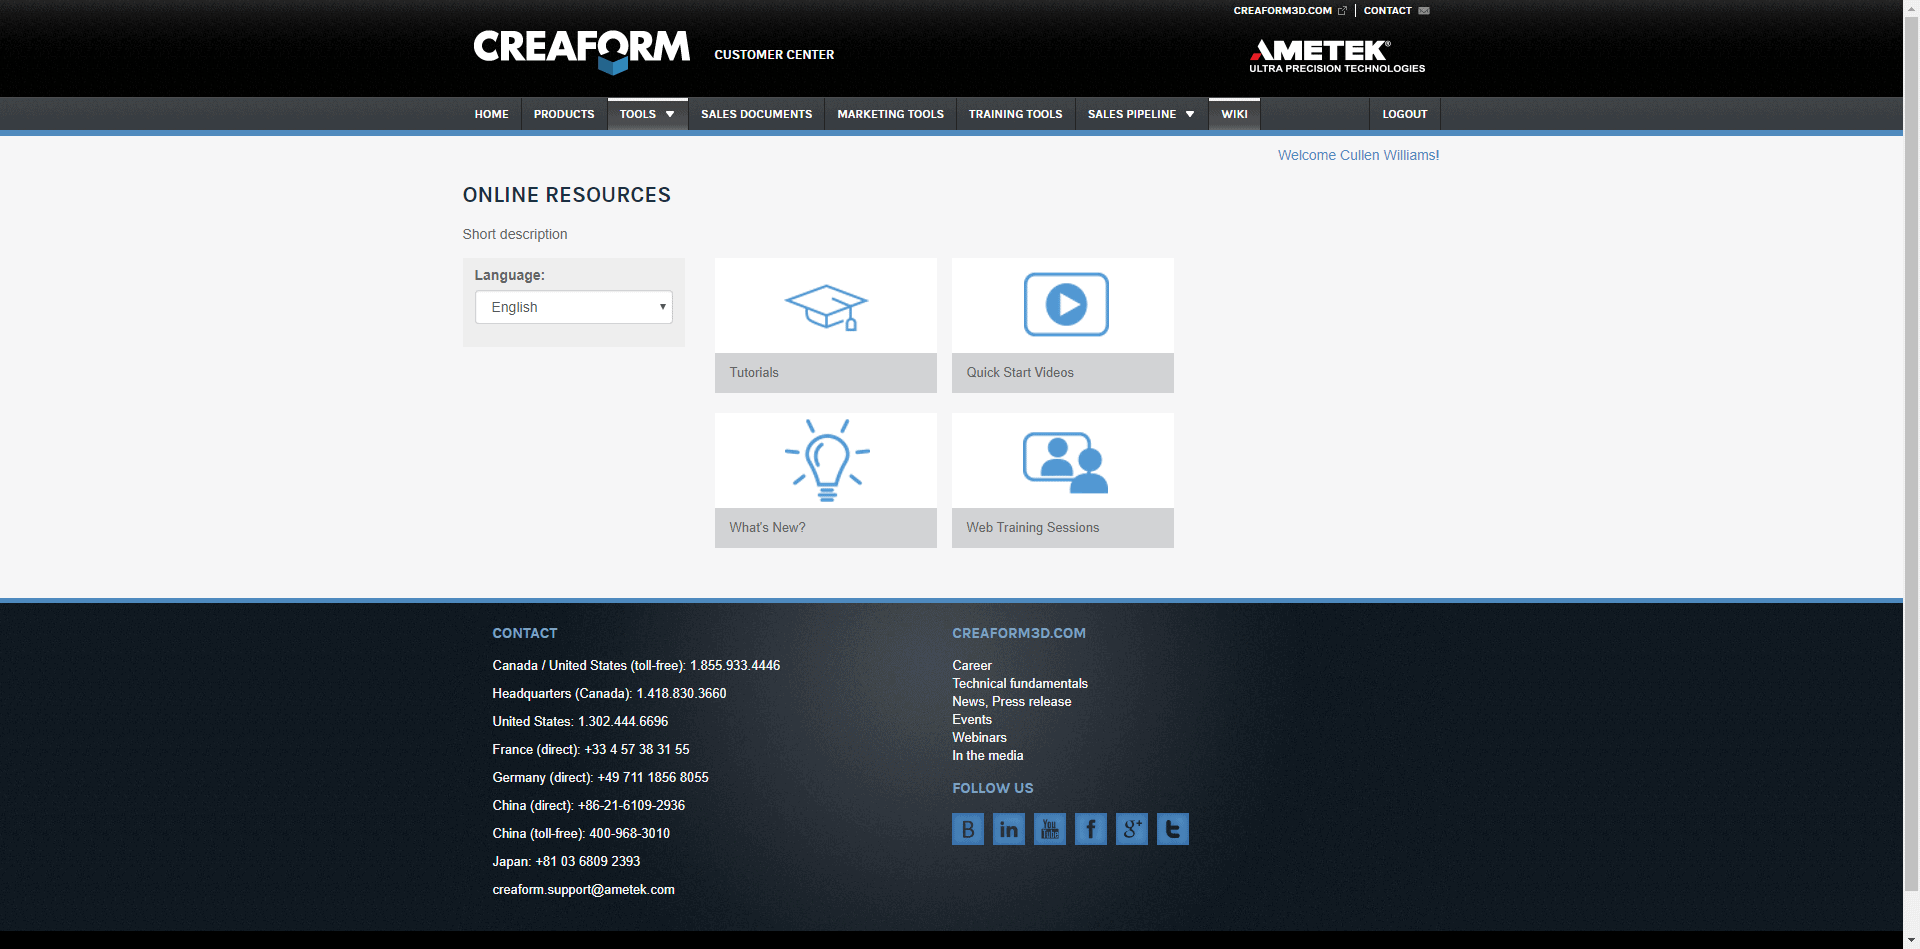Click the Headquarters (Canada) phone number
The width and height of the screenshot is (1920, 949).
click(681, 693)
